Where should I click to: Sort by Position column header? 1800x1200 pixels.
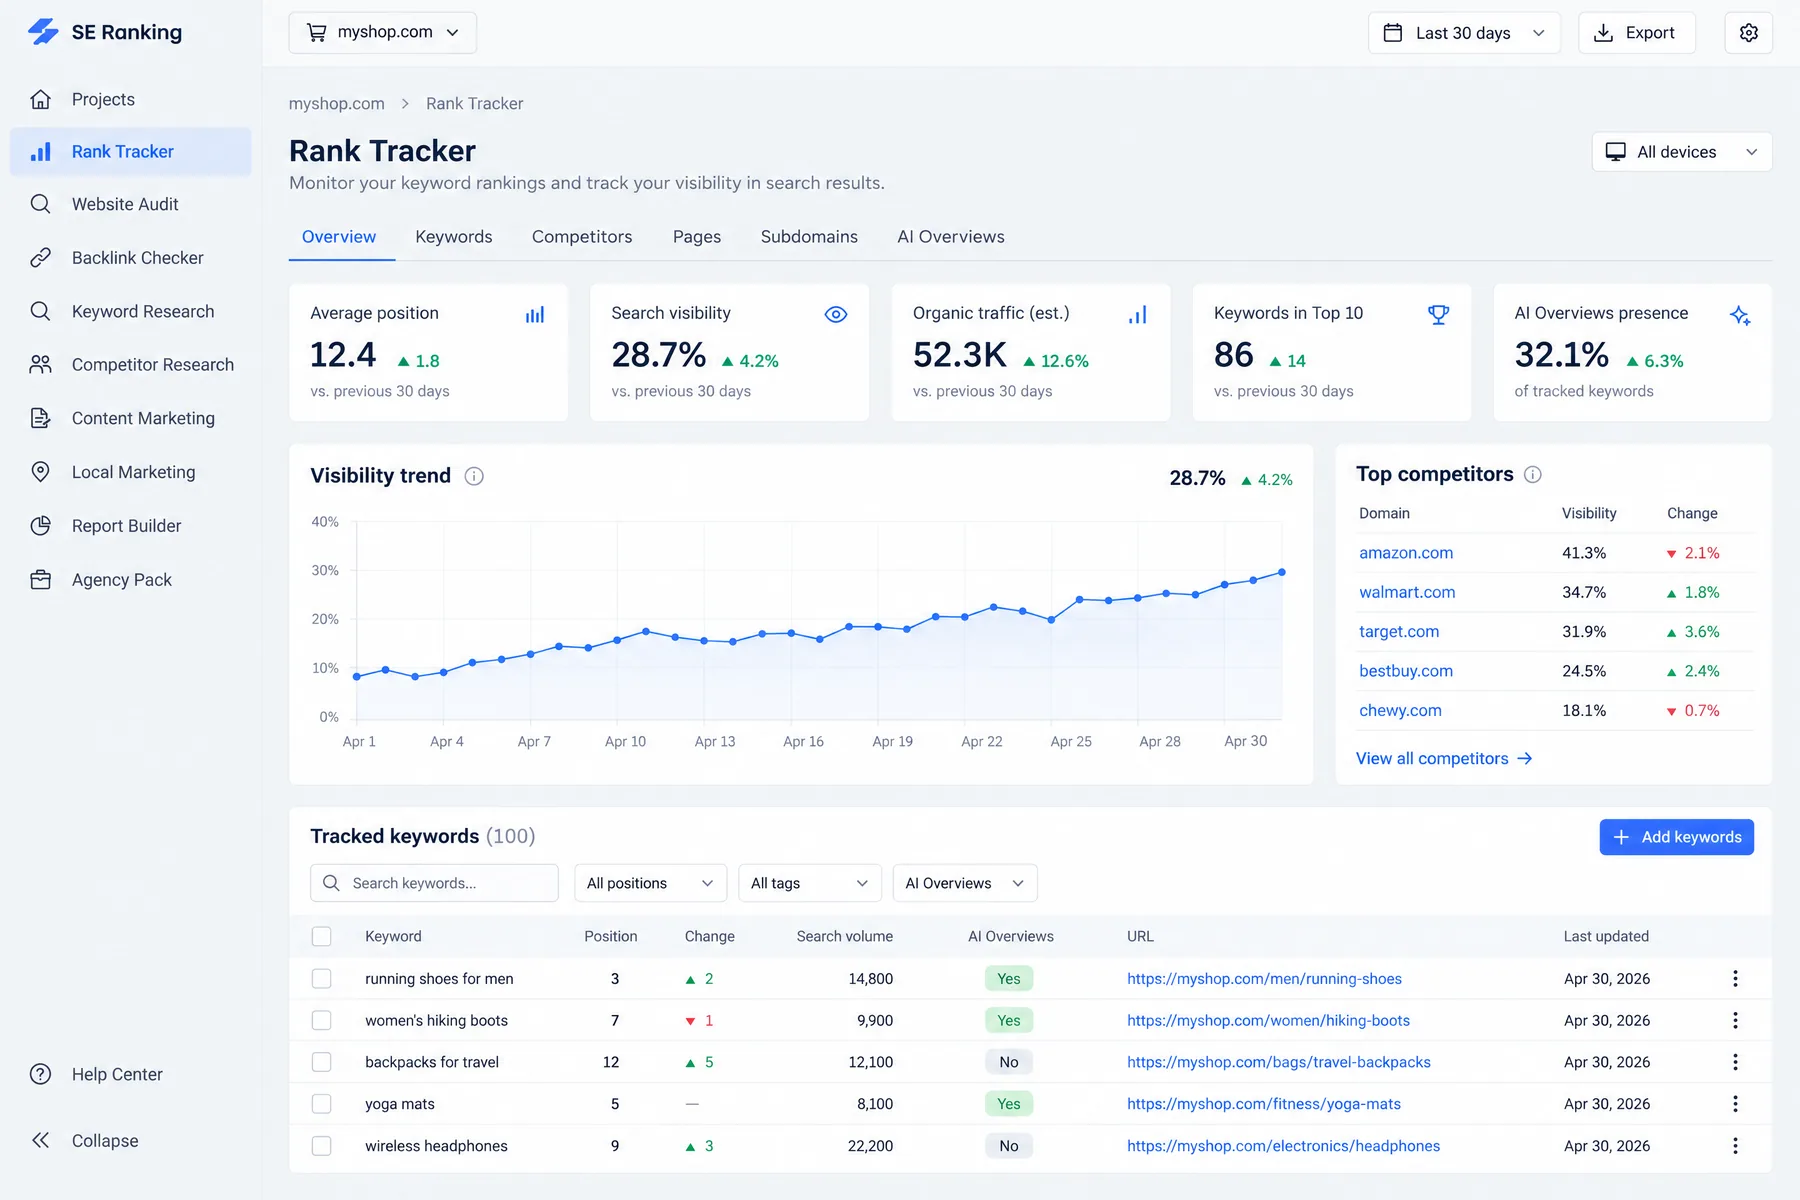[611, 937]
